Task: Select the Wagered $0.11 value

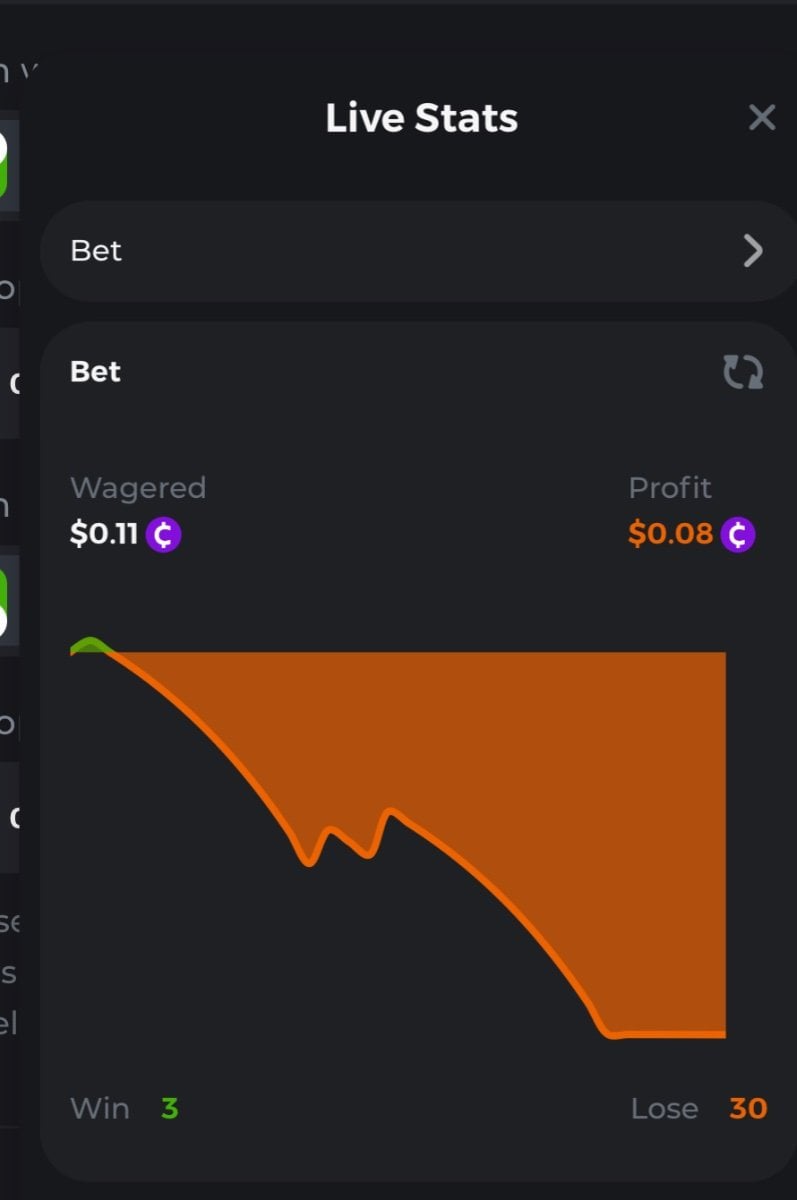Action: [103, 534]
